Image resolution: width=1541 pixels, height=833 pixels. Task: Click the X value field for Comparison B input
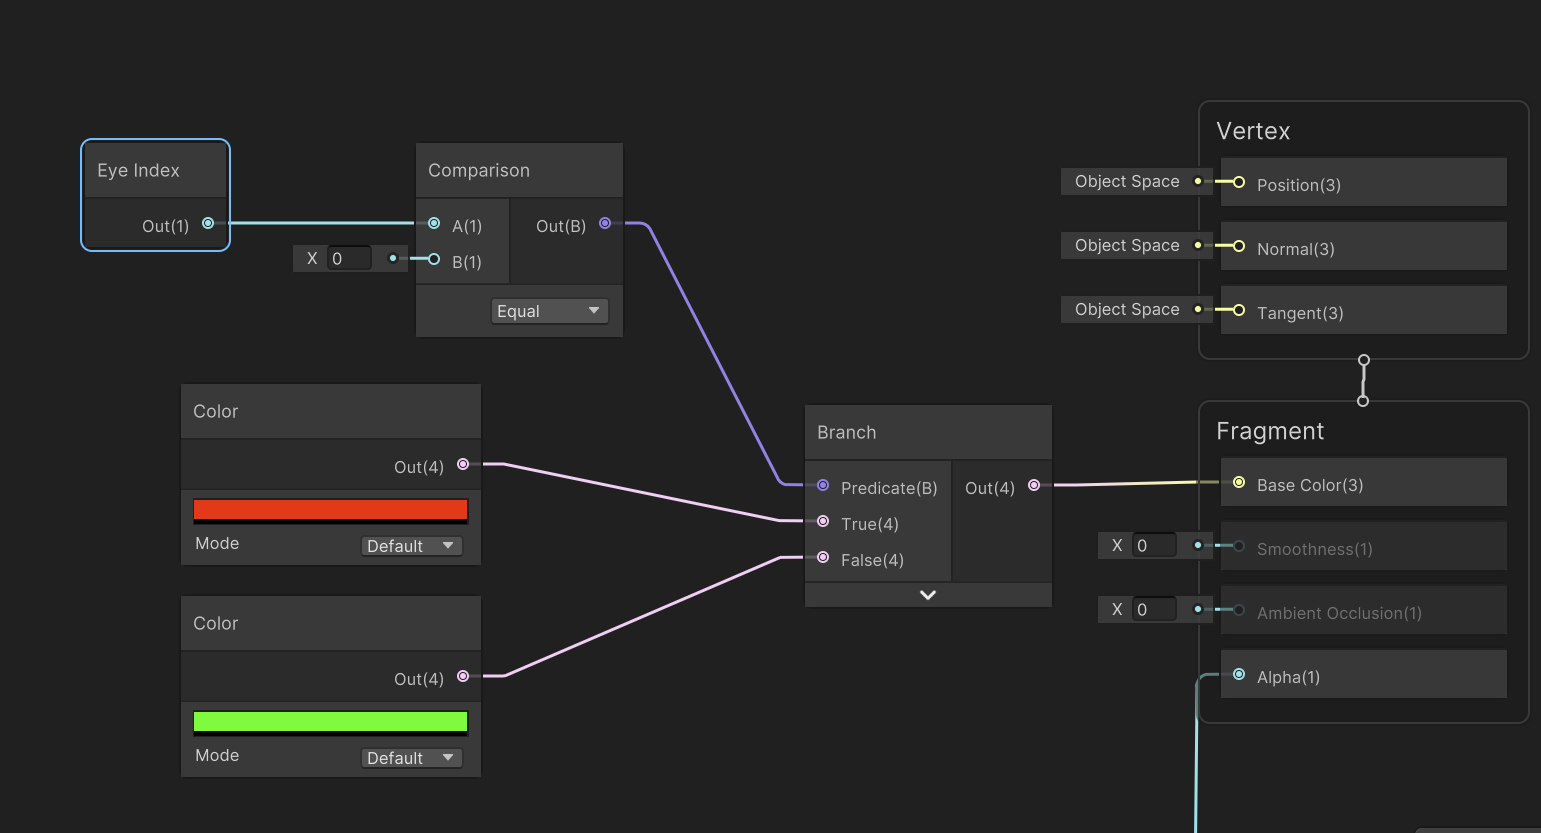pyautogui.click(x=350, y=259)
